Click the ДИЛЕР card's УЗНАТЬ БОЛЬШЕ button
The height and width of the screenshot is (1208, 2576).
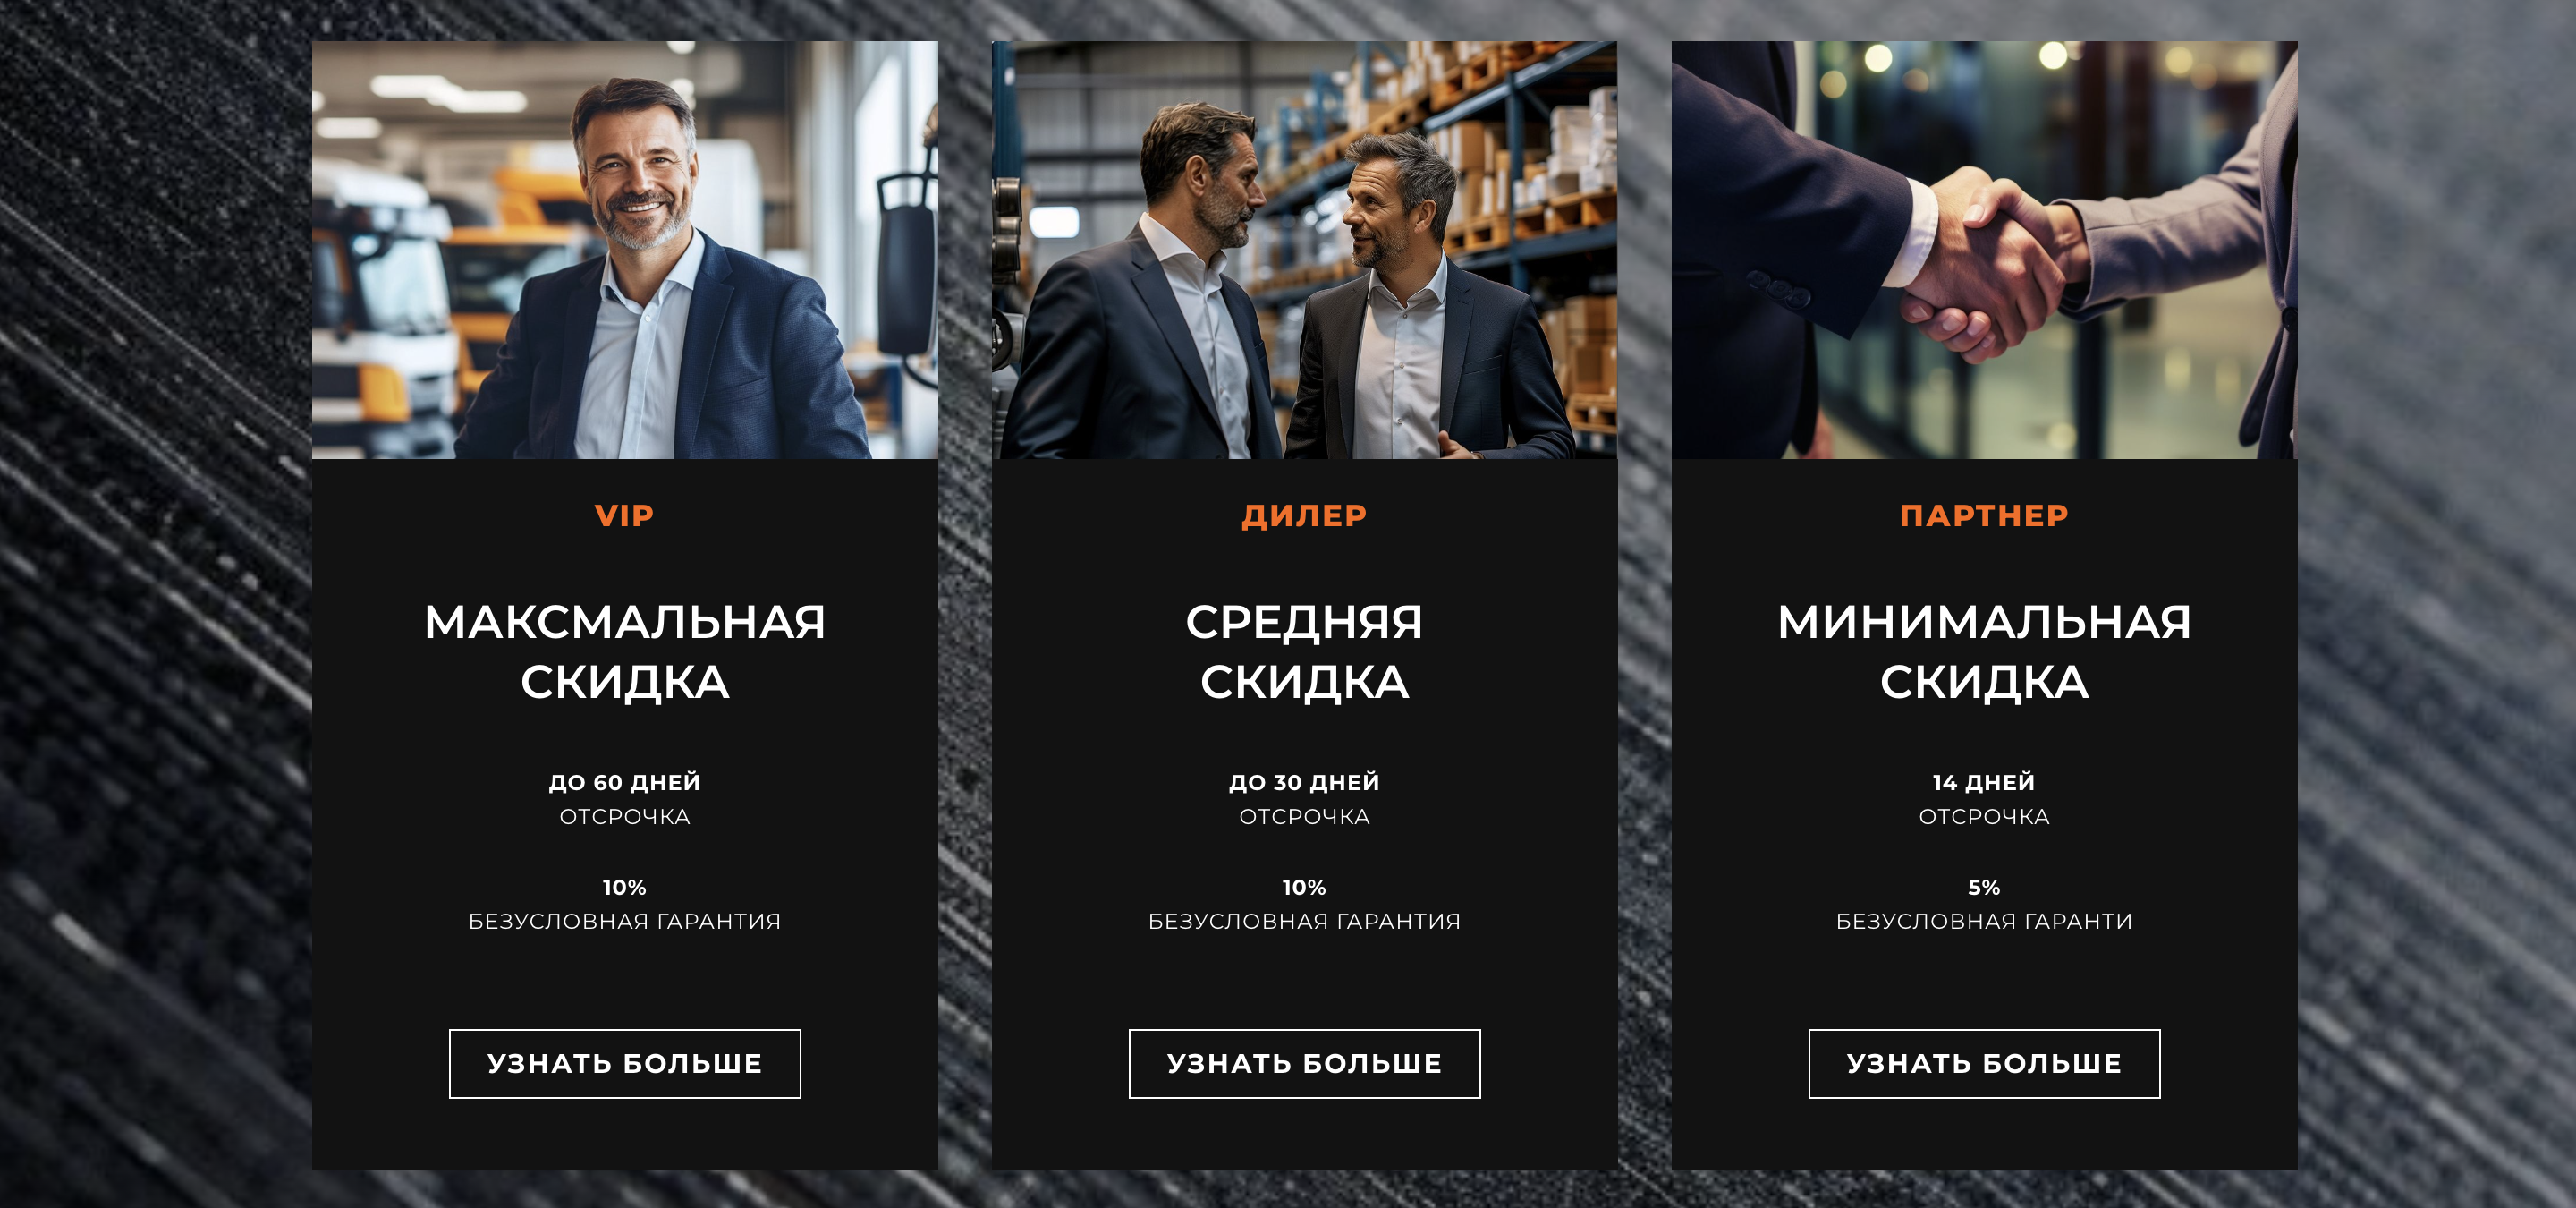pos(1304,1063)
